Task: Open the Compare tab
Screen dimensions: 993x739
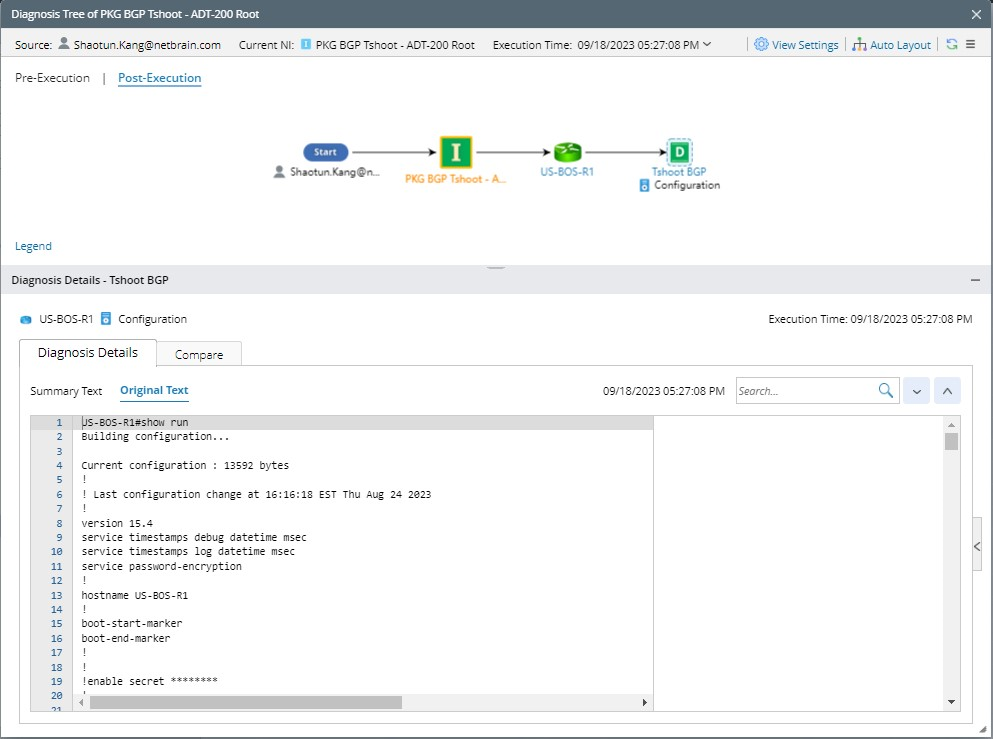Action: click(199, 355)
